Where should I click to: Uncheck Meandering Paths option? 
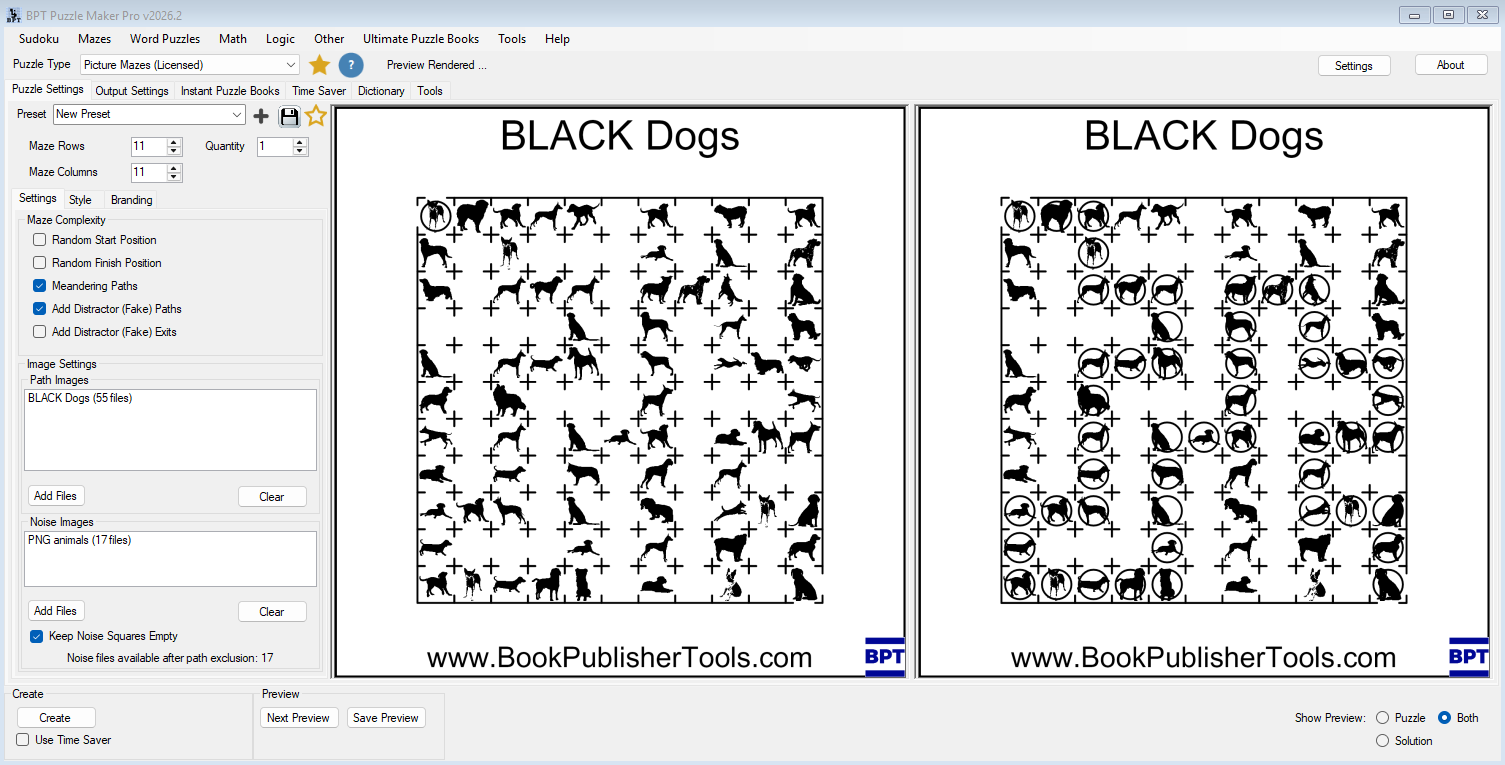click(x=40, y=286)
